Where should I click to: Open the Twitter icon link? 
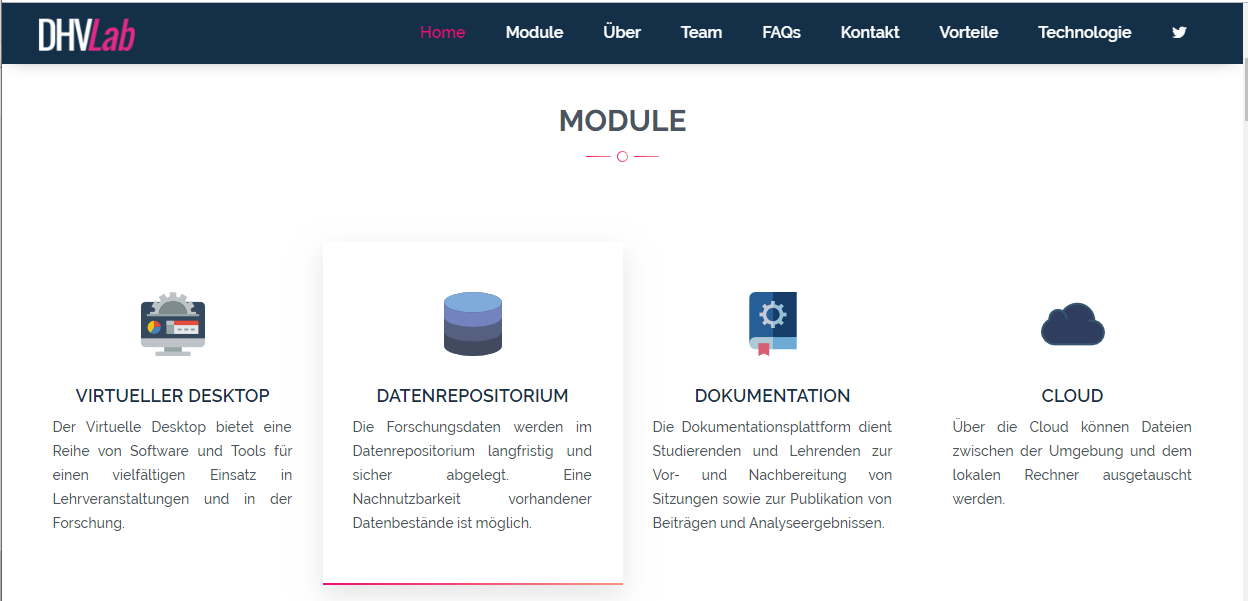1179,32
